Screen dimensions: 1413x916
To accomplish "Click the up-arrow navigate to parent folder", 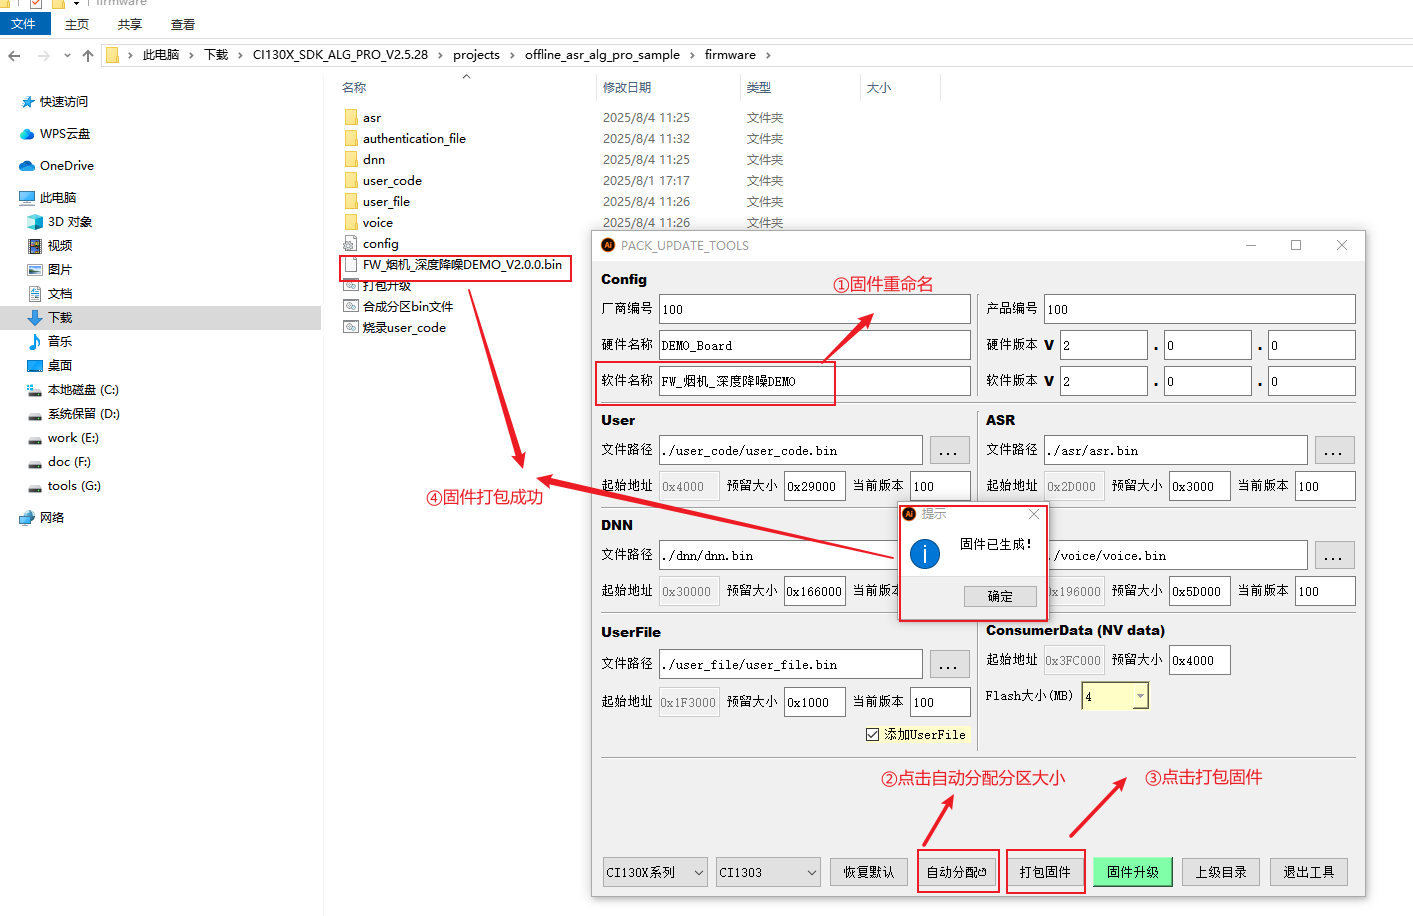I will pyautogui.click(x=88, y=56).
